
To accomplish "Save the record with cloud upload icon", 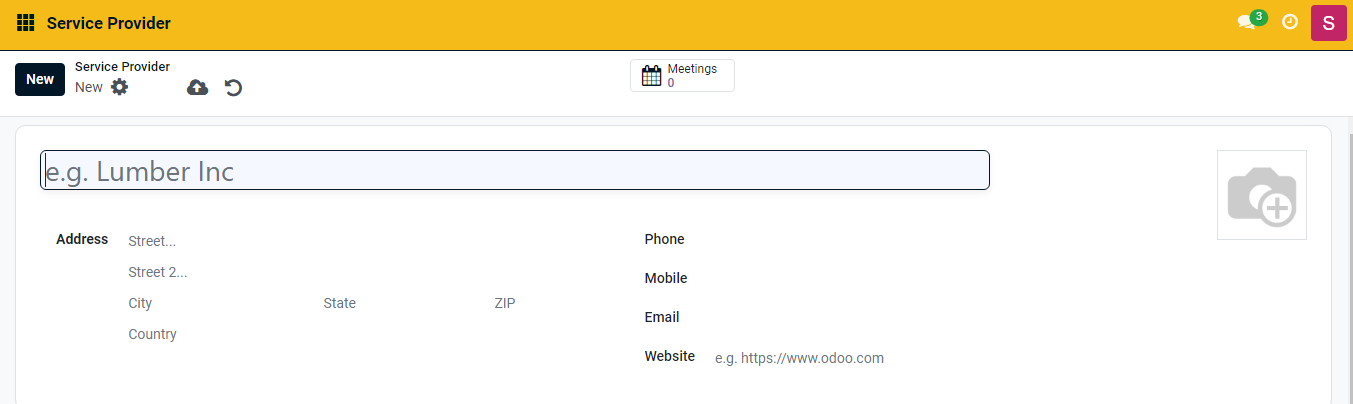I will pos(198,88).
